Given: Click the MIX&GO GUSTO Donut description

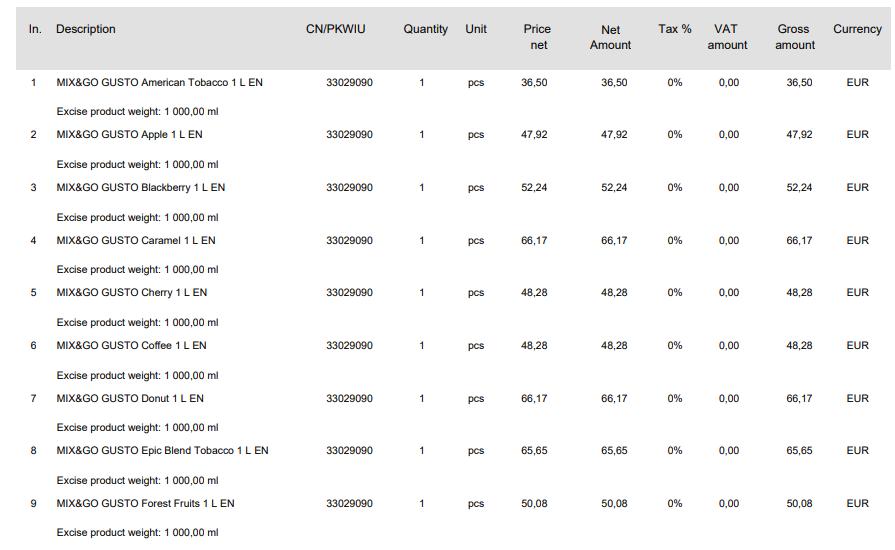Looking at the screenshot, I should click(129, 399).
